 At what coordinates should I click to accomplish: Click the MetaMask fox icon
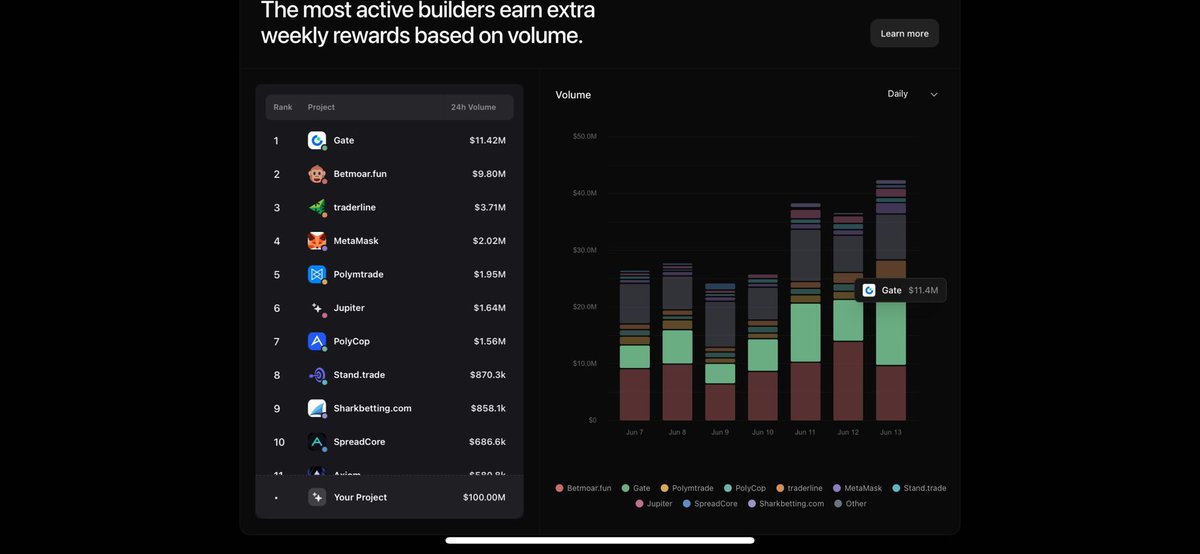click(317, 241)
